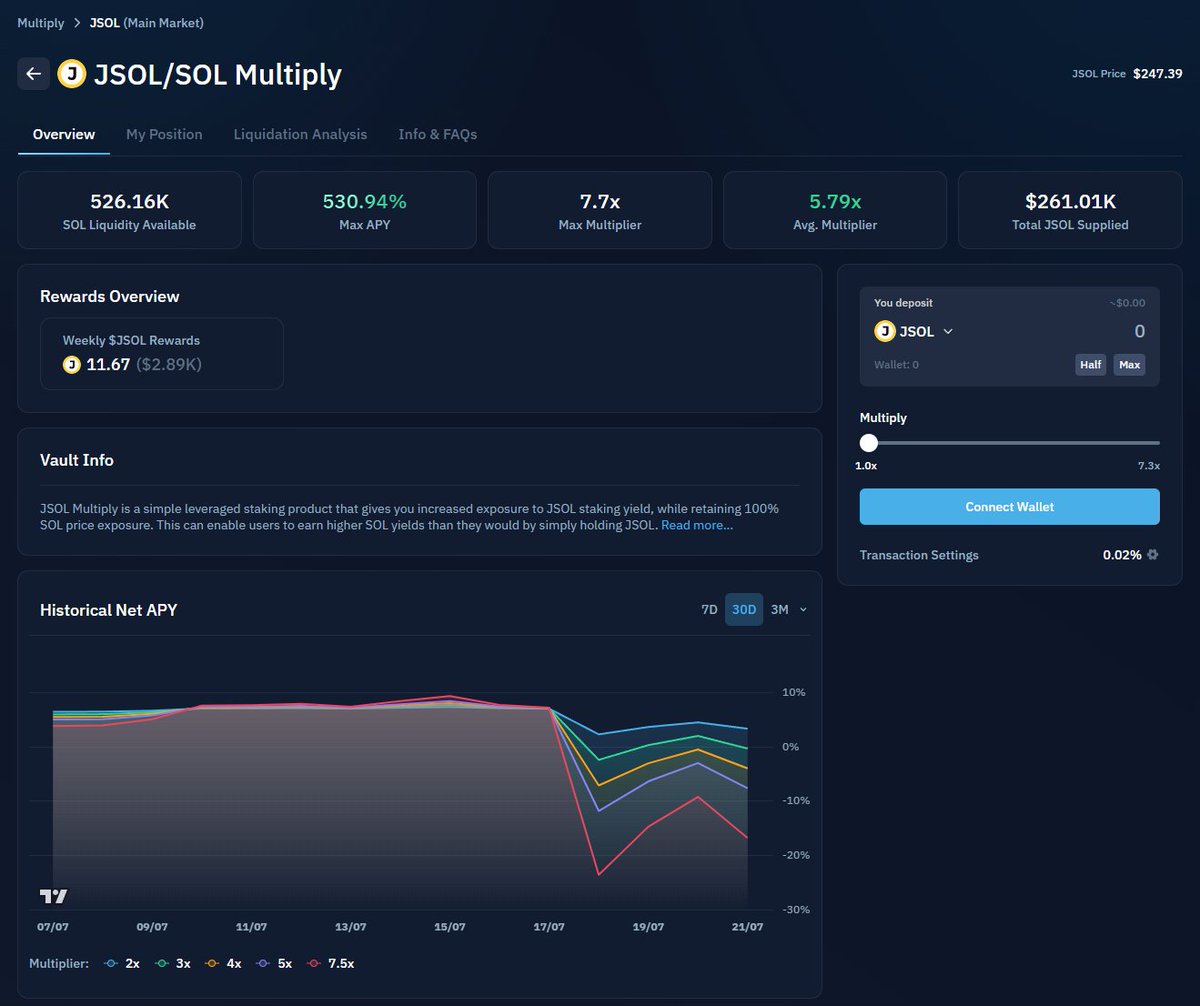The image size is (1200, 1006).
Task: Toggle the 3x multiplier legend line
Action: click(172, 963)
